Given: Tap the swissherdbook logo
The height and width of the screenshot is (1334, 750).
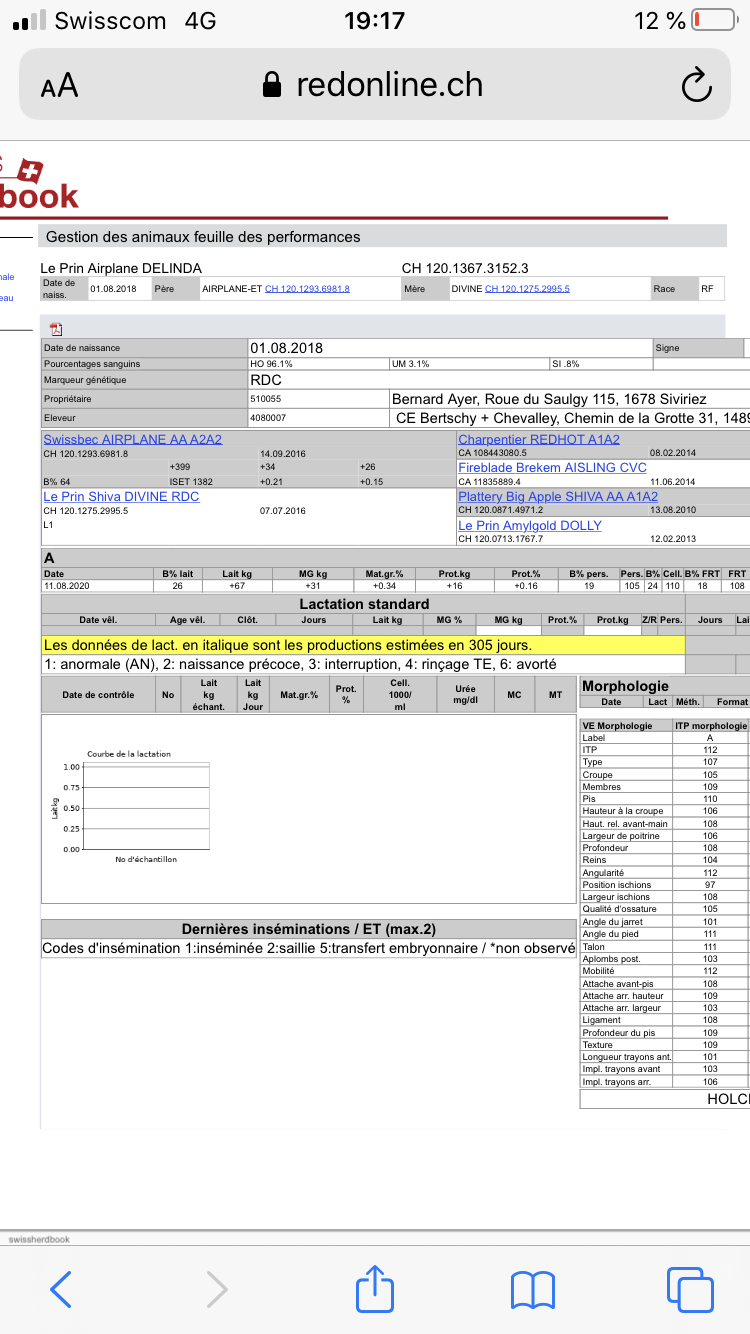Looking at the screenshot, I should point(38,185).
